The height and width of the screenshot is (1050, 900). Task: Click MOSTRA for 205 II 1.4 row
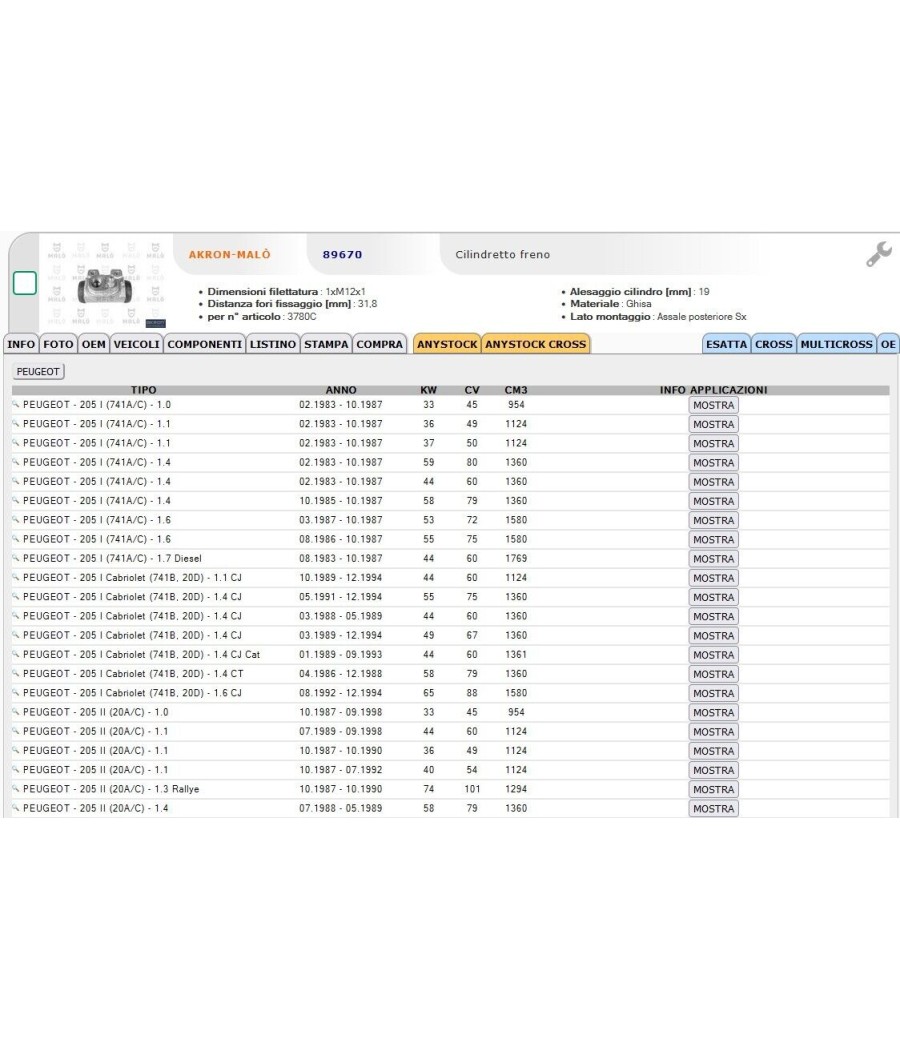pyautogui.click(x=714, y=809)
